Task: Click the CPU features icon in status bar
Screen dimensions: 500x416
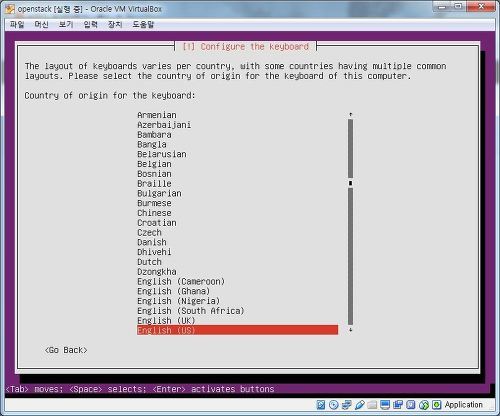Action: pos(411,405)
